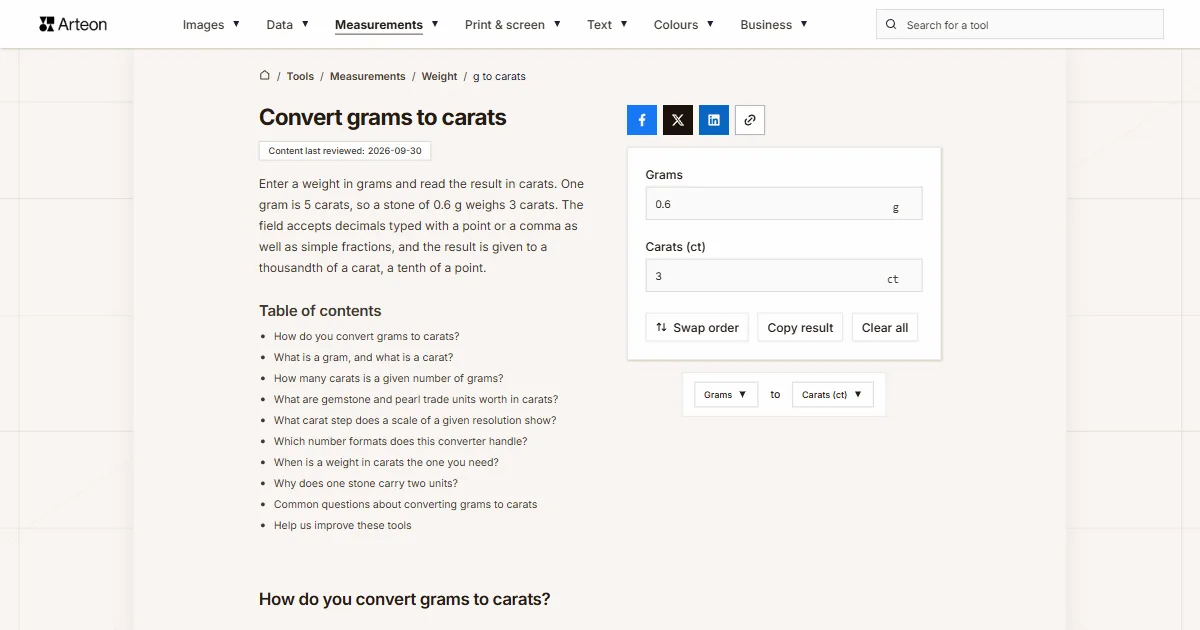This screenshot has height=630, width=1200.
Task: Focus the Carats (ct) result field
Action: [x=784, y=276]
